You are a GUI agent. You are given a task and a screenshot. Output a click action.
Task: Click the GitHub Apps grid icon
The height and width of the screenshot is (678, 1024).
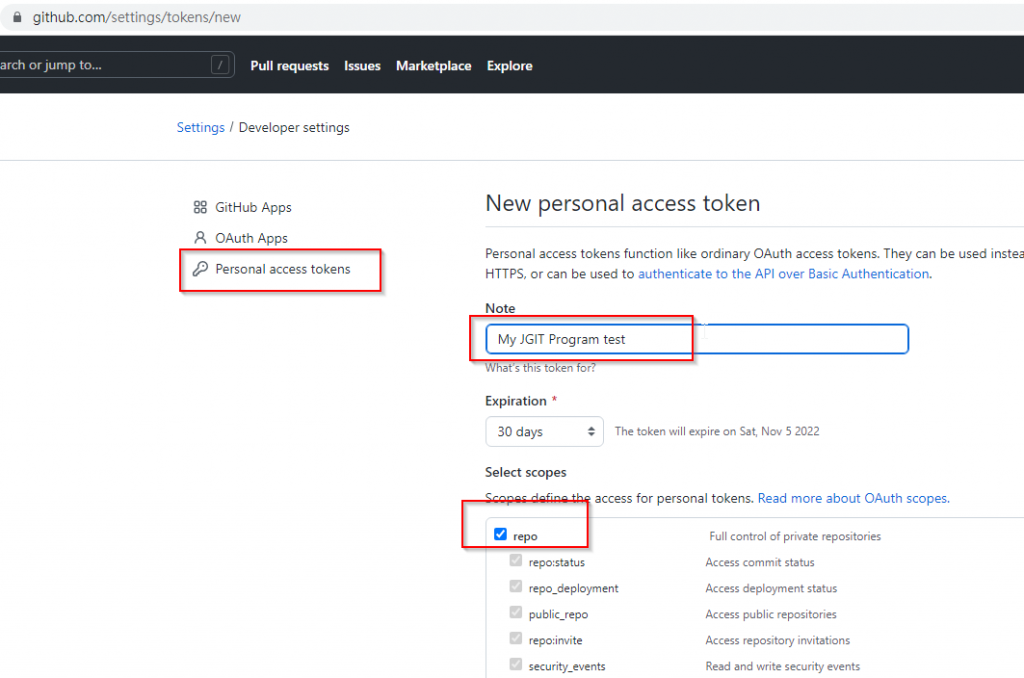(x=200, y=207)
